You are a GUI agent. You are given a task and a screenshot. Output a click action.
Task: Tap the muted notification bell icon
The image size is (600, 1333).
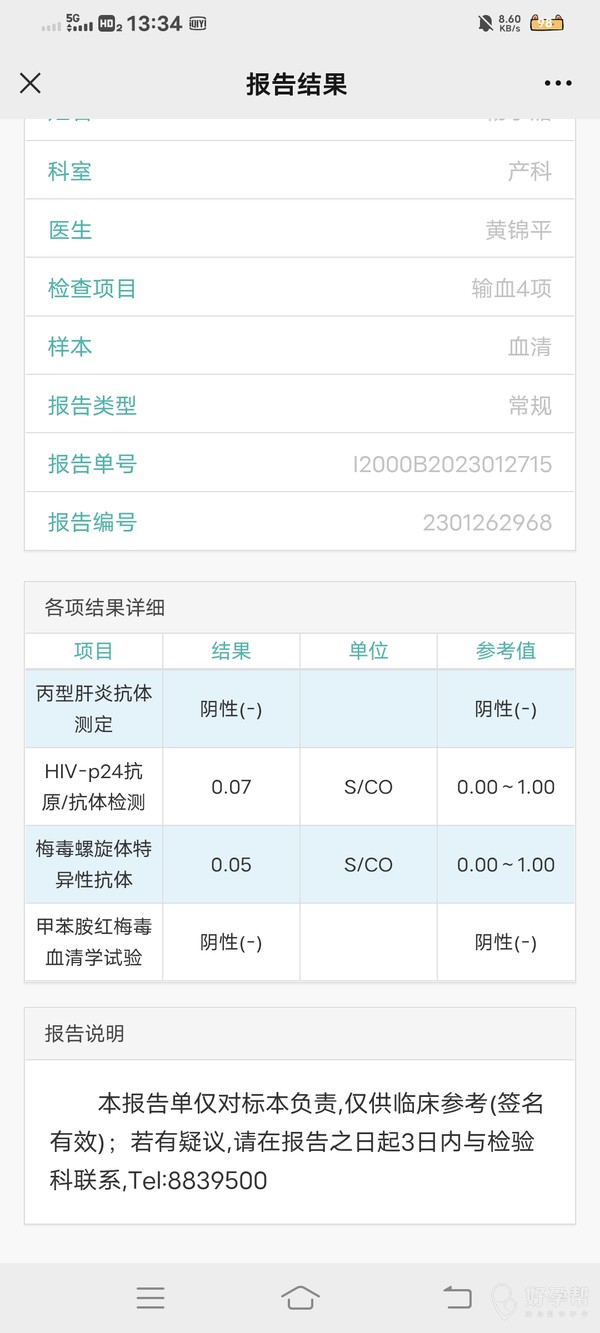486,22
